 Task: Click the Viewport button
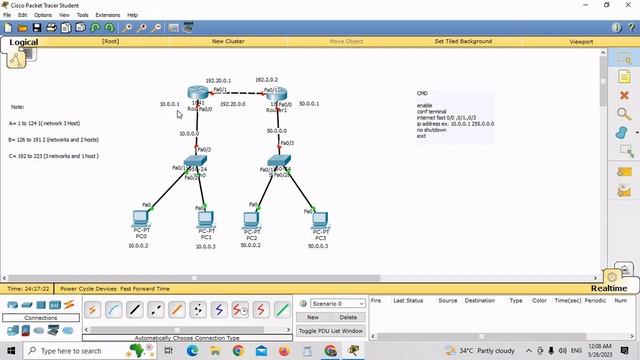pyautogui.click(x=581, y=42)
